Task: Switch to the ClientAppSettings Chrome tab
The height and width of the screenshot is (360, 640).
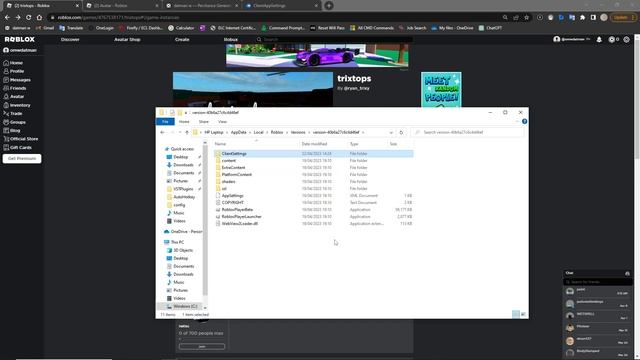Action: 281,6
